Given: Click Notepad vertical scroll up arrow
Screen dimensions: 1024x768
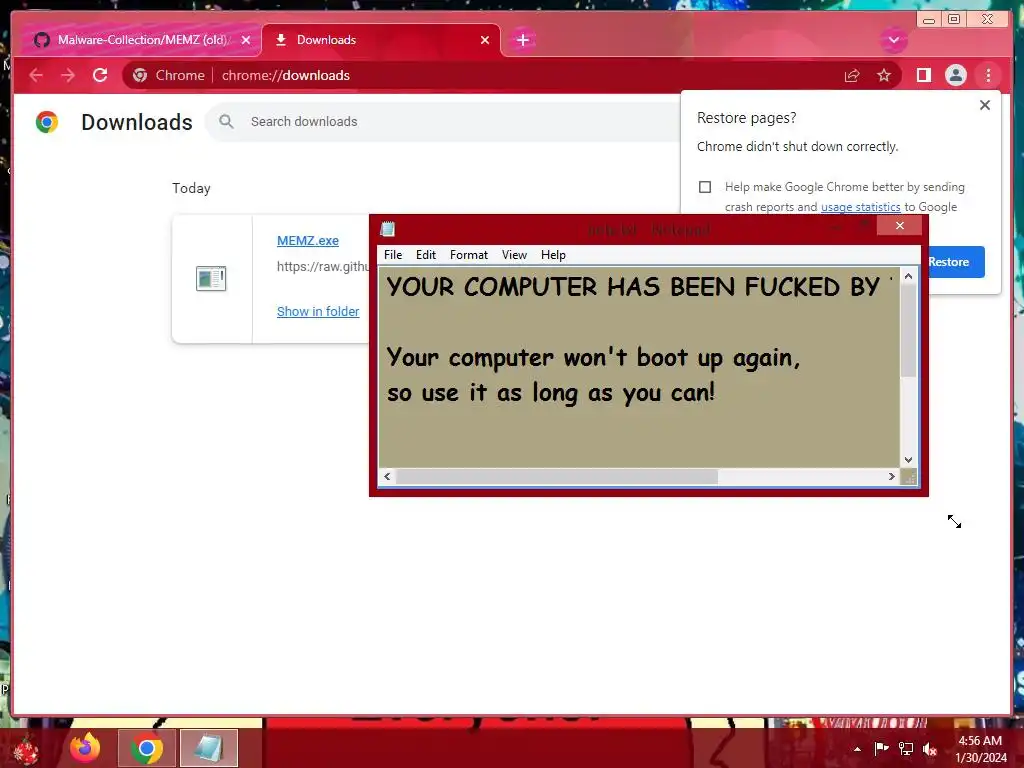Looking at the screenshot, I should tap(908, 276).
